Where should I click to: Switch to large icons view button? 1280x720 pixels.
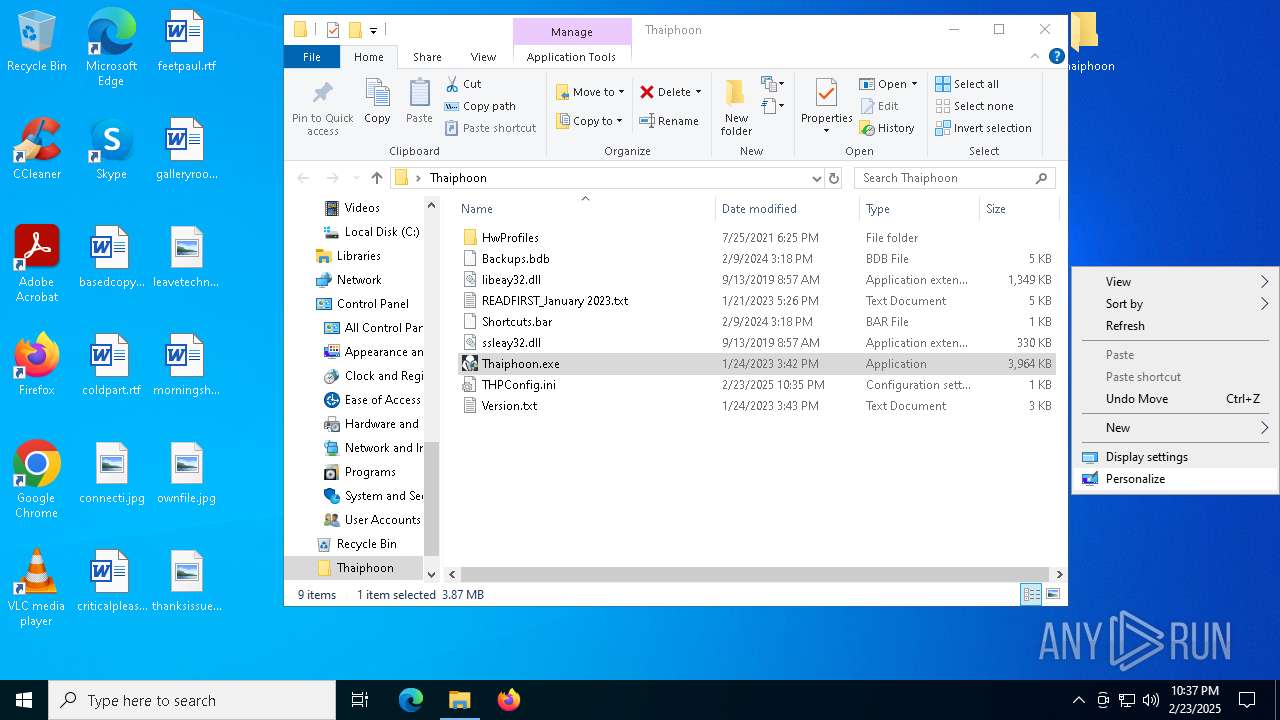tap(1053, 595)
